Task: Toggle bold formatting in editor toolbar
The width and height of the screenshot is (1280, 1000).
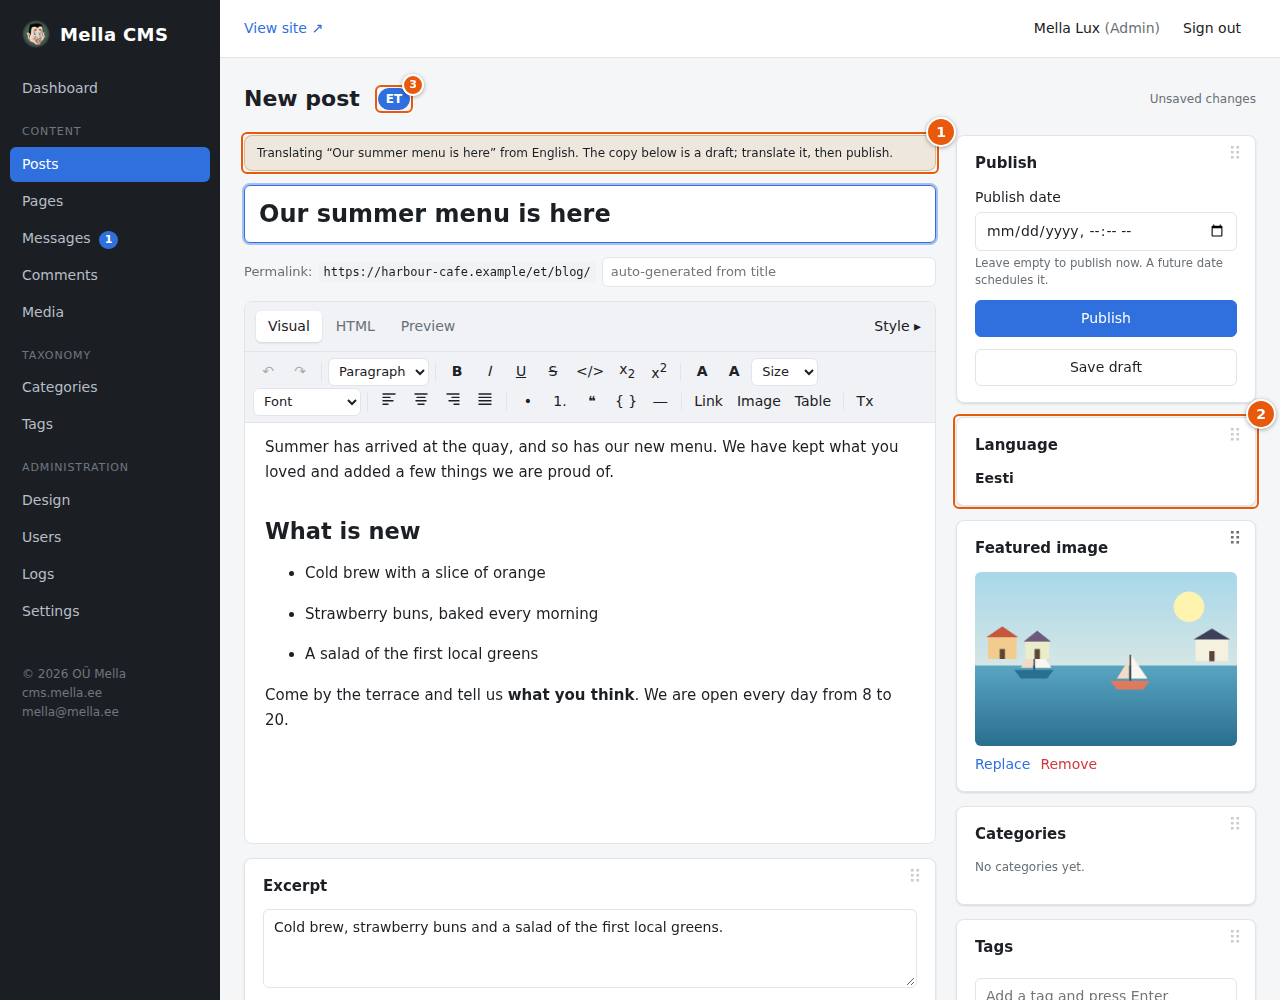Action: pos(457,371)
